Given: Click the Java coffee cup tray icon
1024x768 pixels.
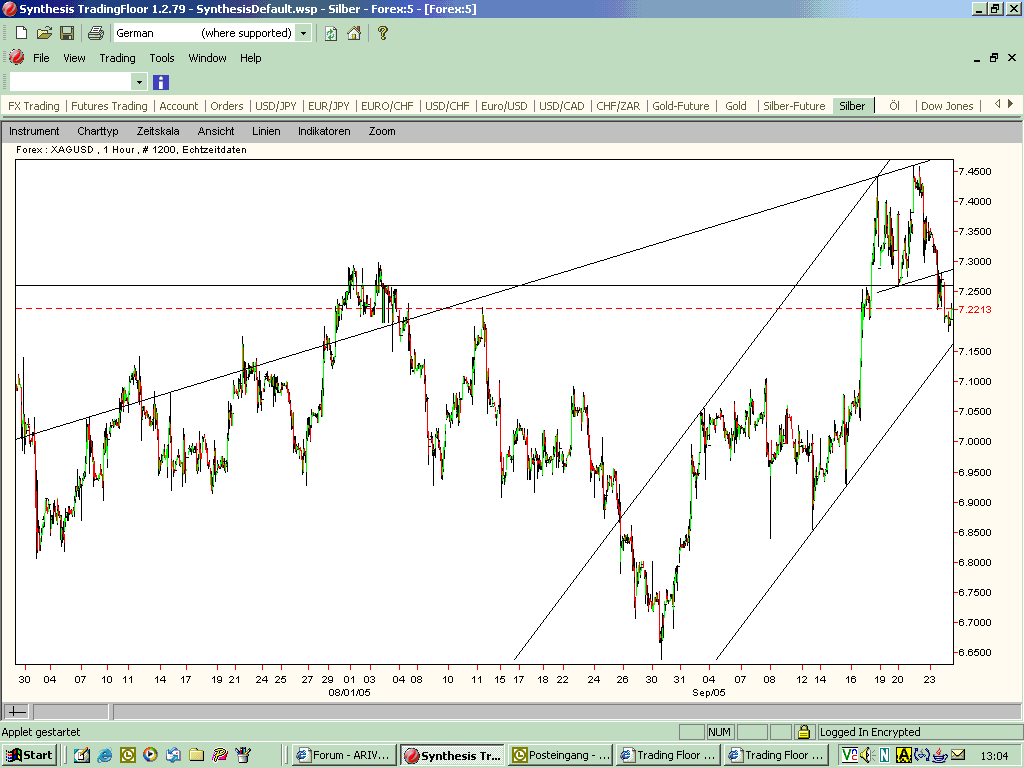Looking at the screenshot, I should click(x=939, y=755).
